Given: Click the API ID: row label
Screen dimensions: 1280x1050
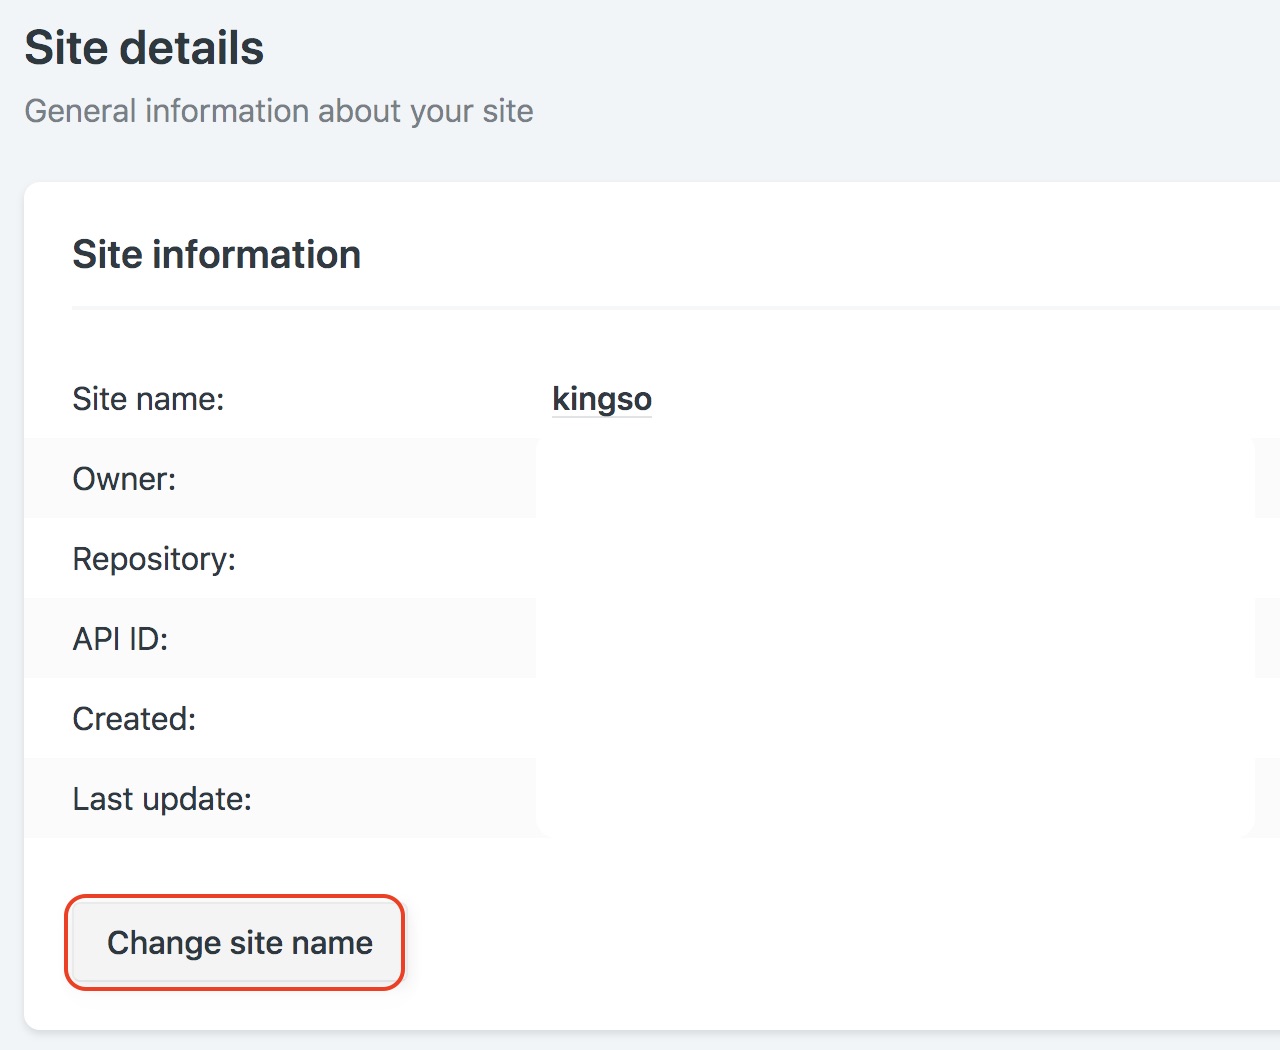Looking at the screenshot, I should pyautogui.click(x=120, y=639).
